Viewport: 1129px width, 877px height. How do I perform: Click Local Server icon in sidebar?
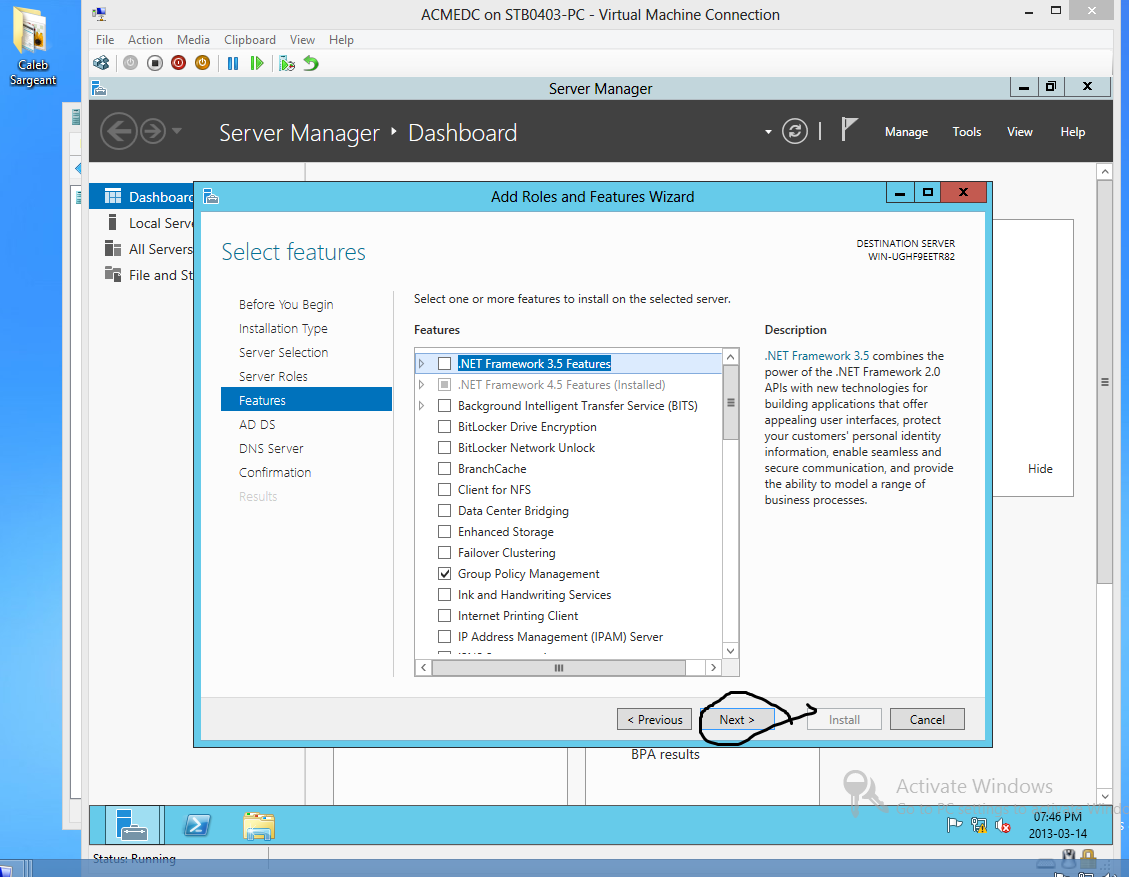pos(112,222)
